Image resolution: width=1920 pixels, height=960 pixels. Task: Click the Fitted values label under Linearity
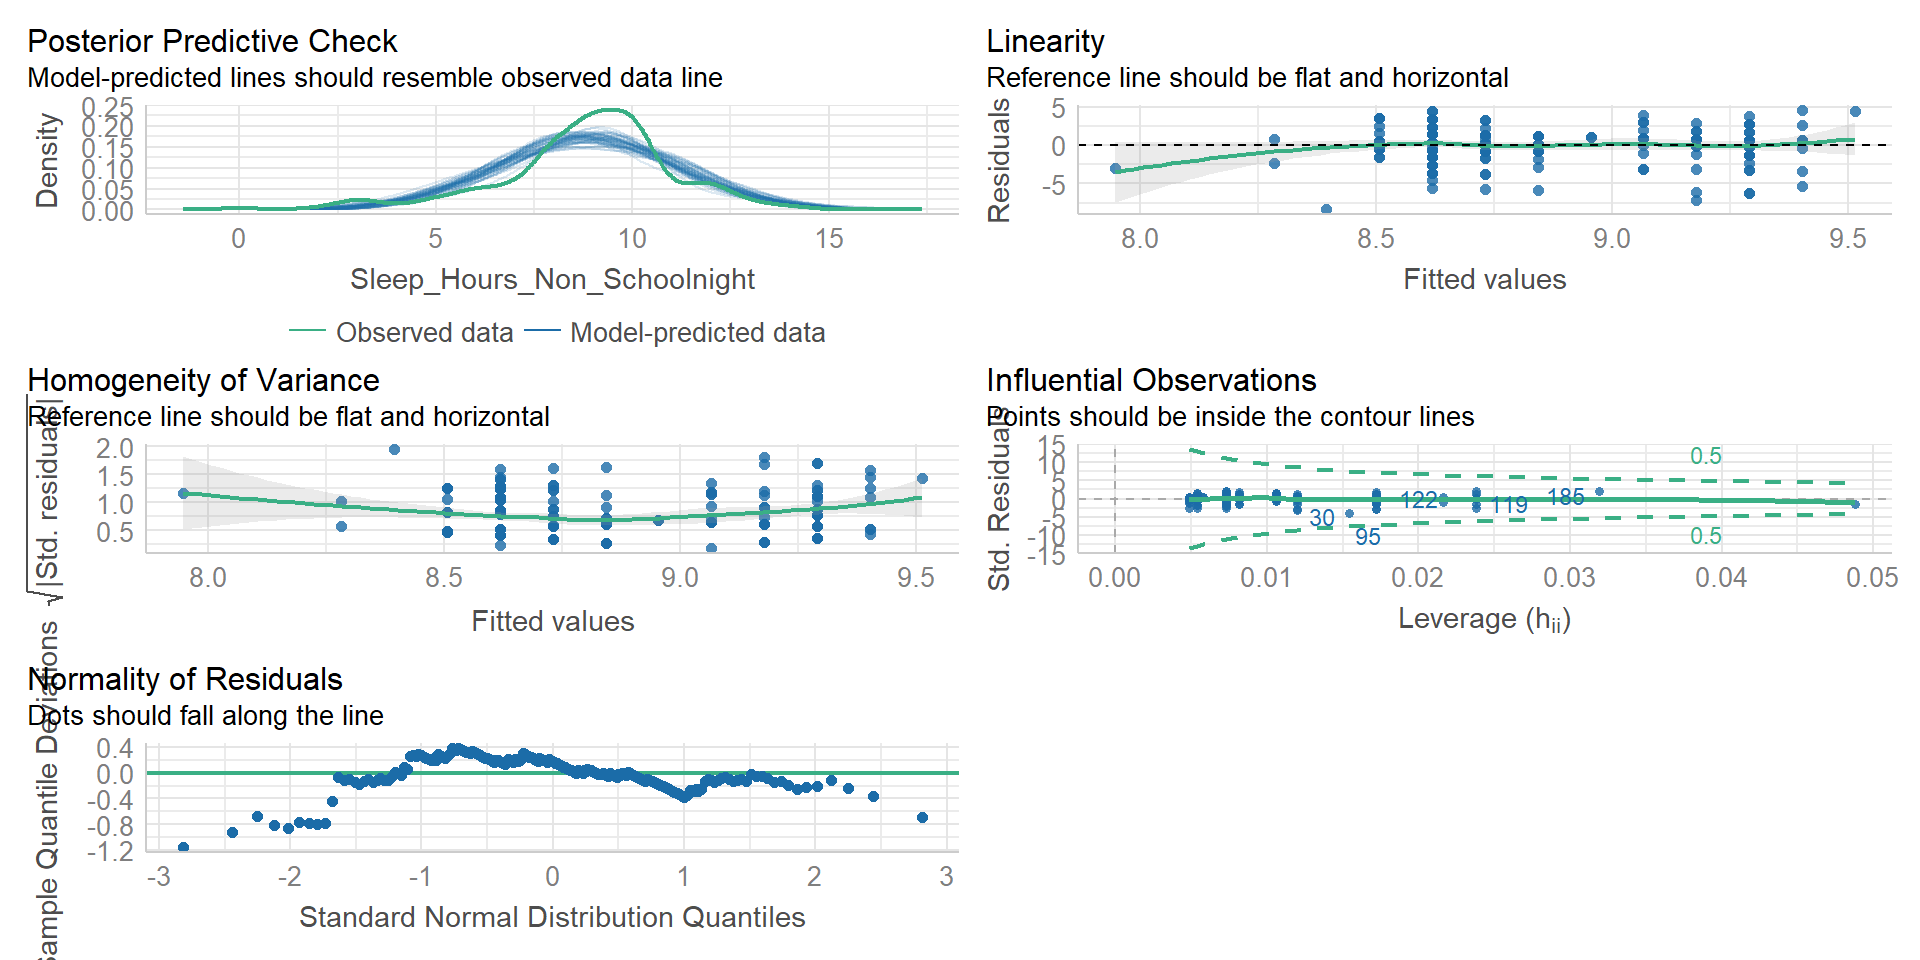[x=1484, y=279]
